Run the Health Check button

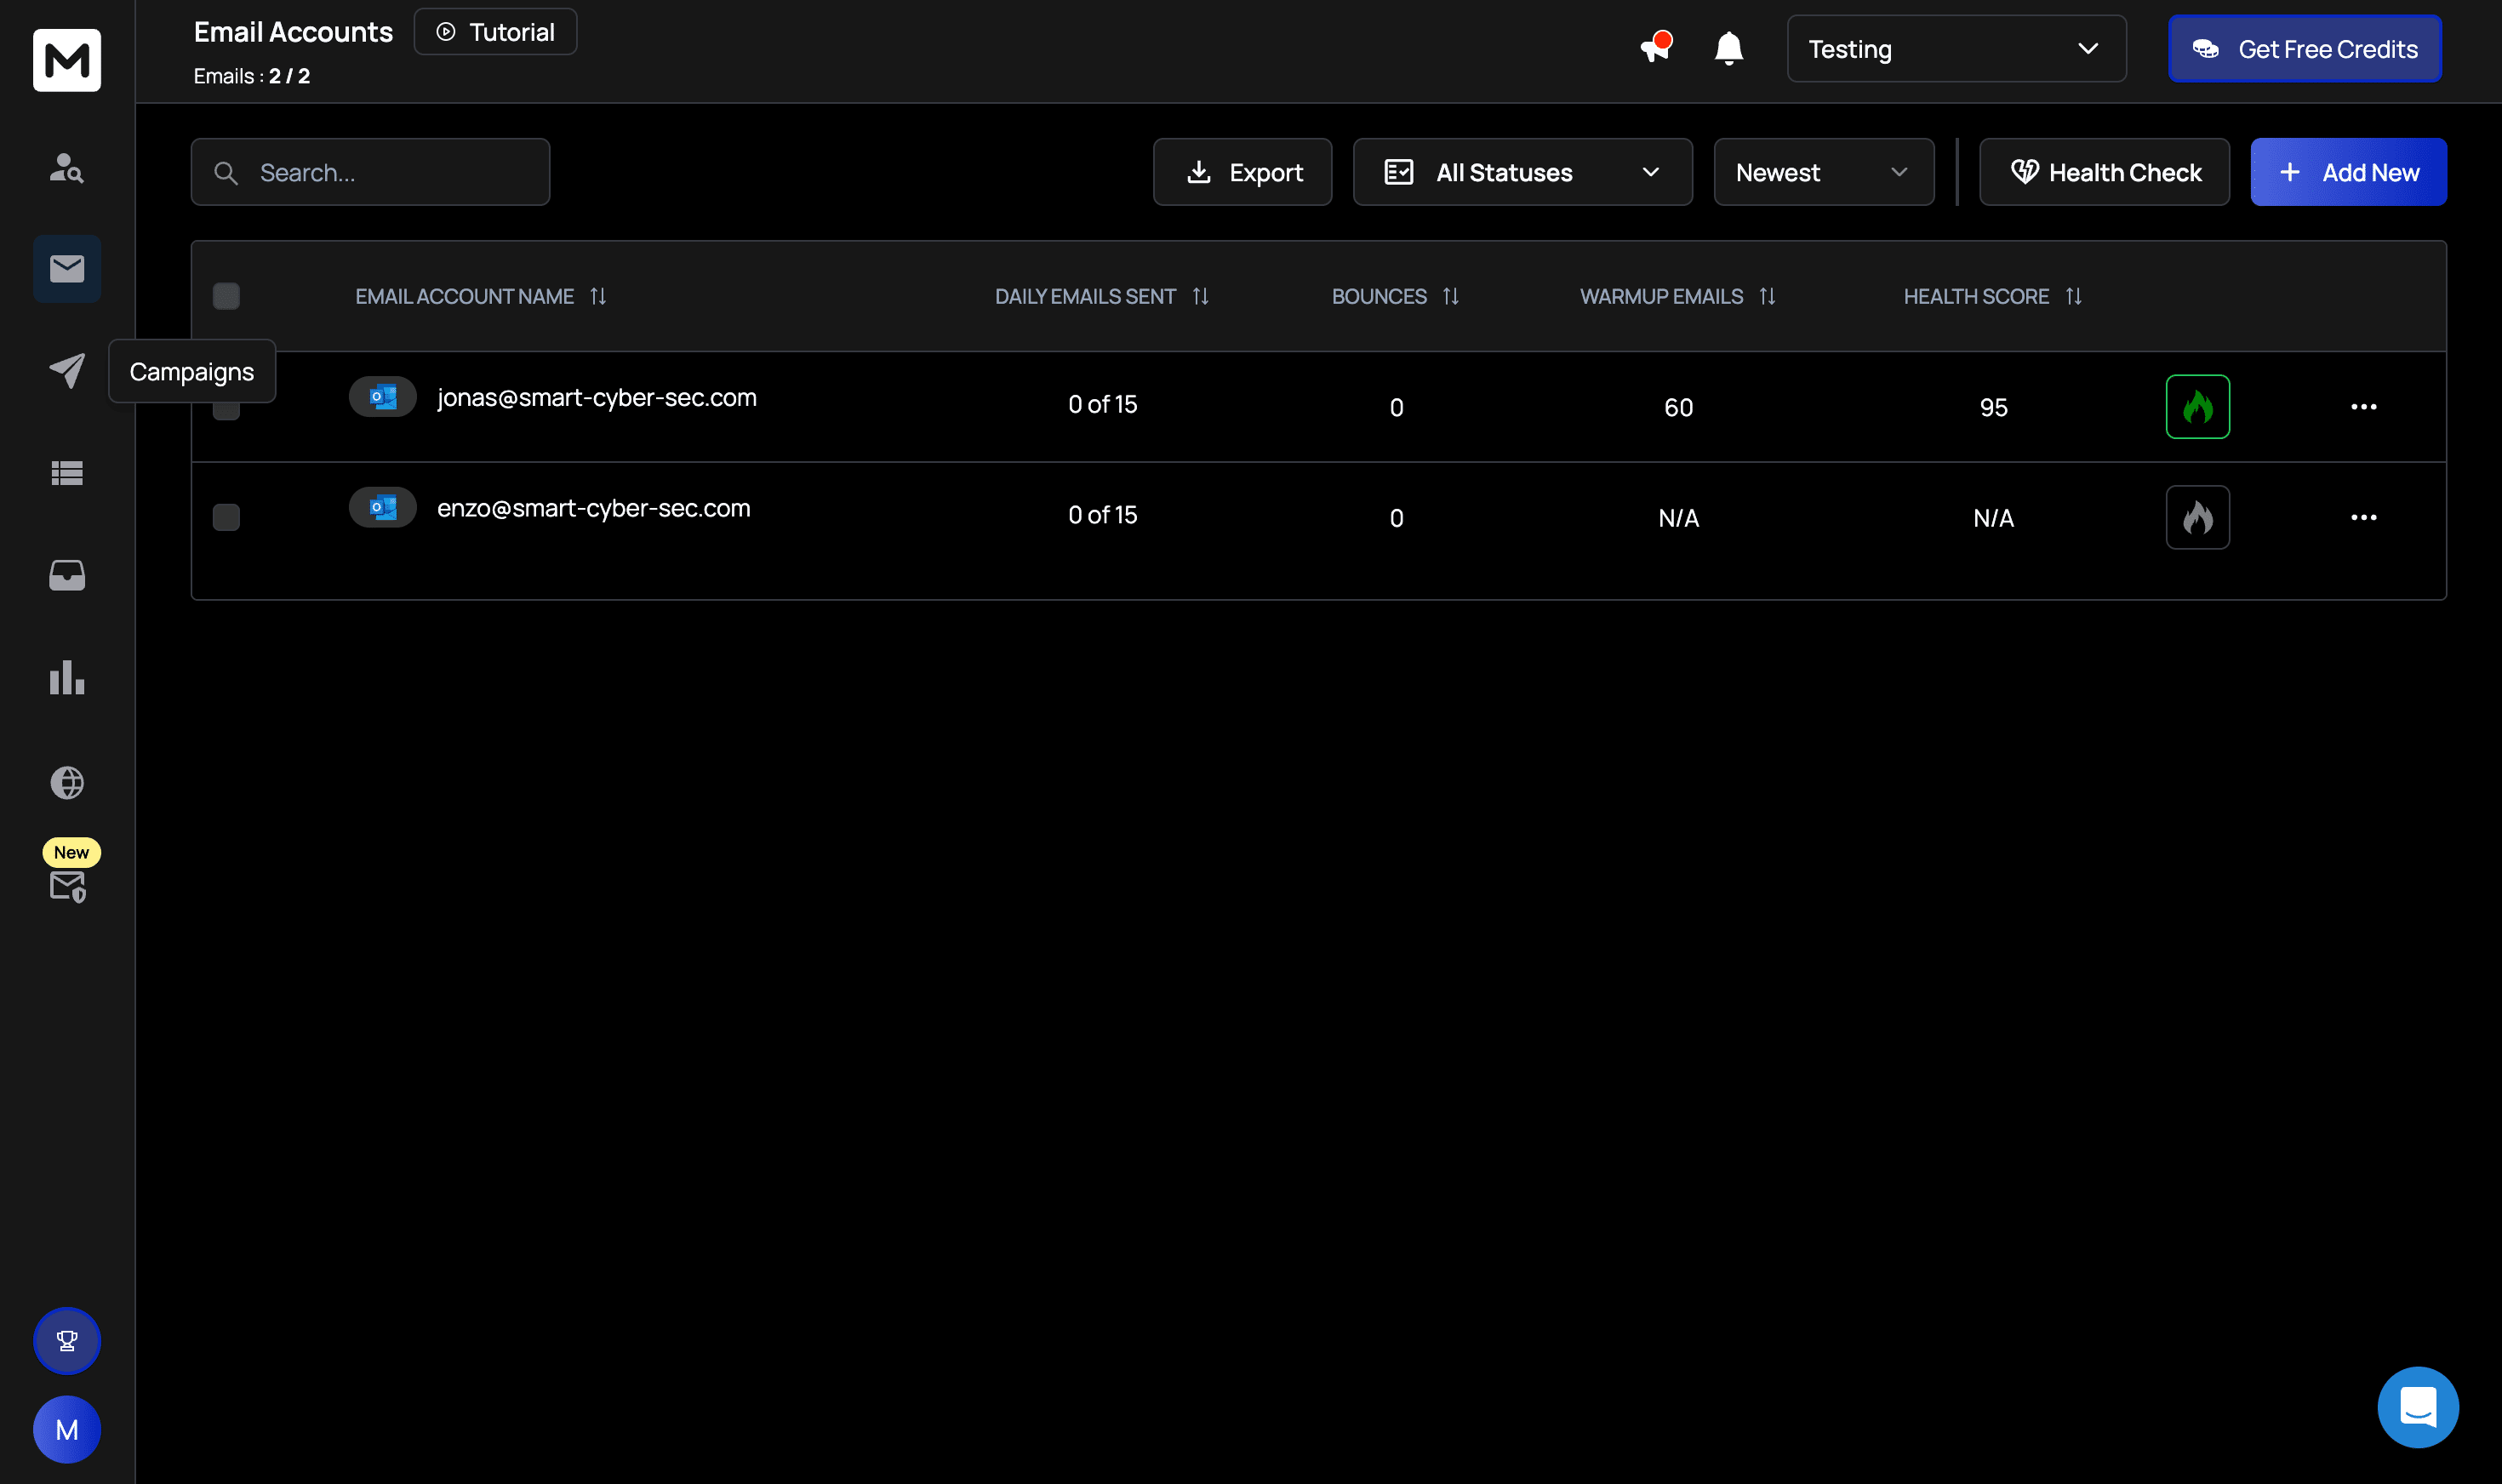point(2104,172)
